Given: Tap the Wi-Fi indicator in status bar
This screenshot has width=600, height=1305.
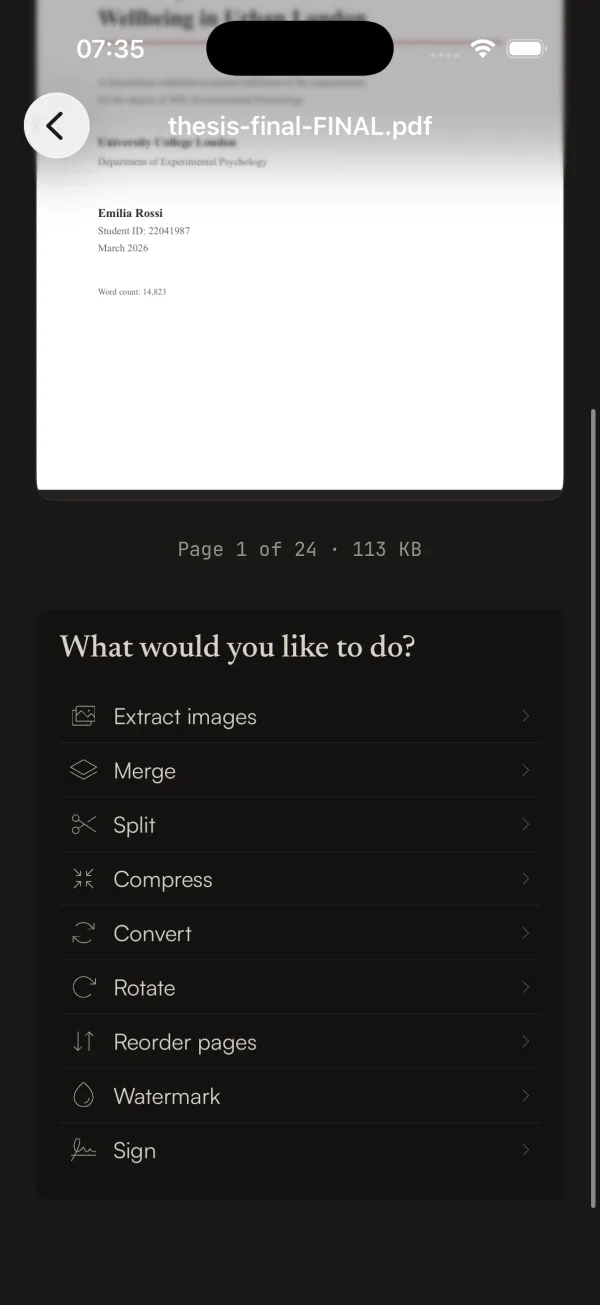Looking at the screenshot, I should tap(483, 47).
